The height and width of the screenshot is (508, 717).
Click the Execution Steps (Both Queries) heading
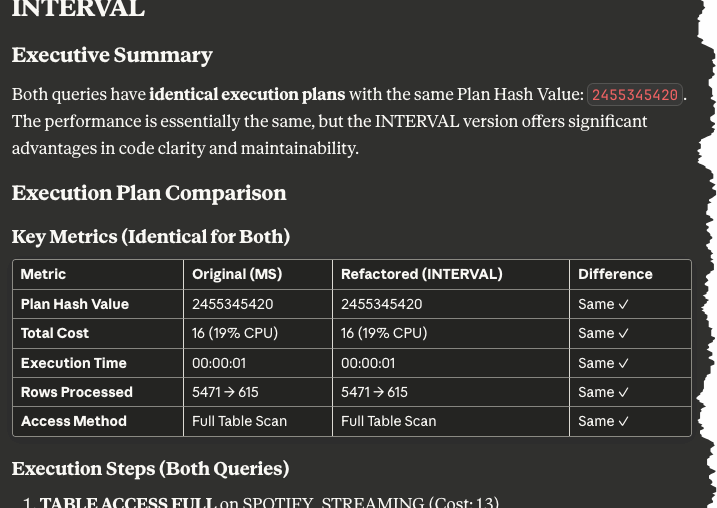click(150, 468)
